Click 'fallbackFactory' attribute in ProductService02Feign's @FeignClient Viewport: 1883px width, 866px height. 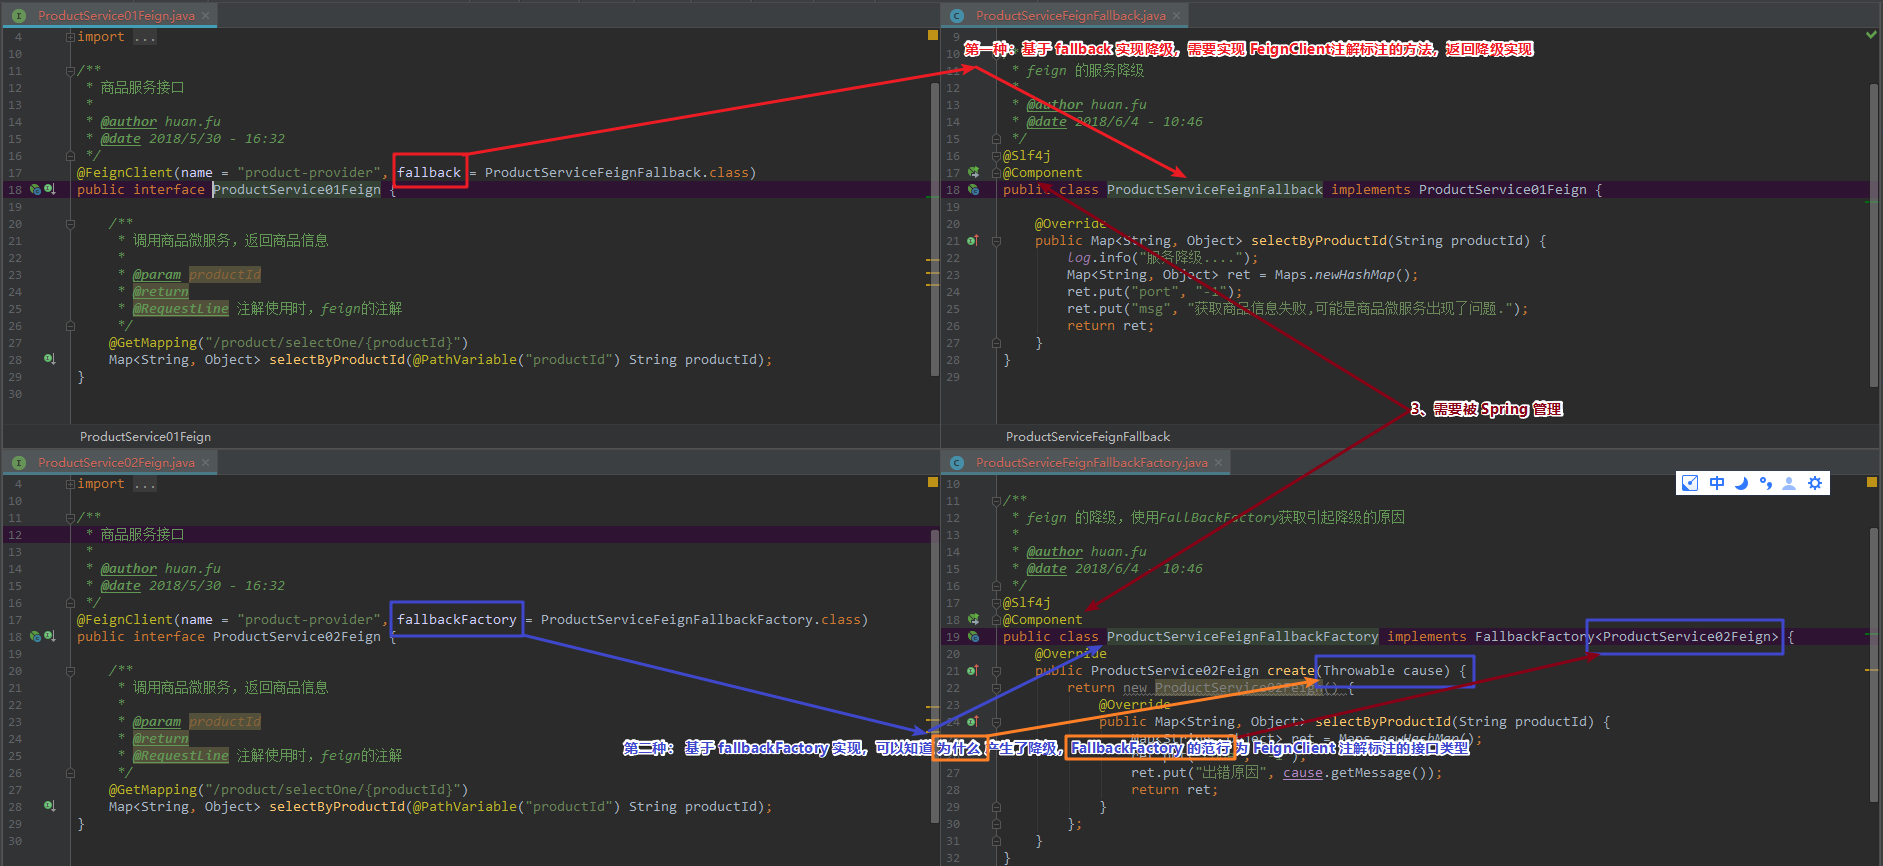click(x=457, y=620)
